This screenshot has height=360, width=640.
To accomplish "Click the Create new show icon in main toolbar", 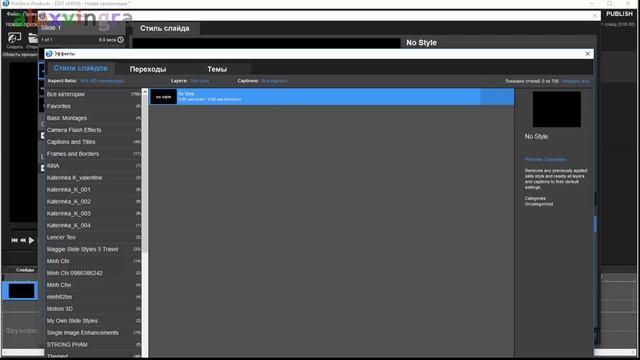I will [14, 38].
